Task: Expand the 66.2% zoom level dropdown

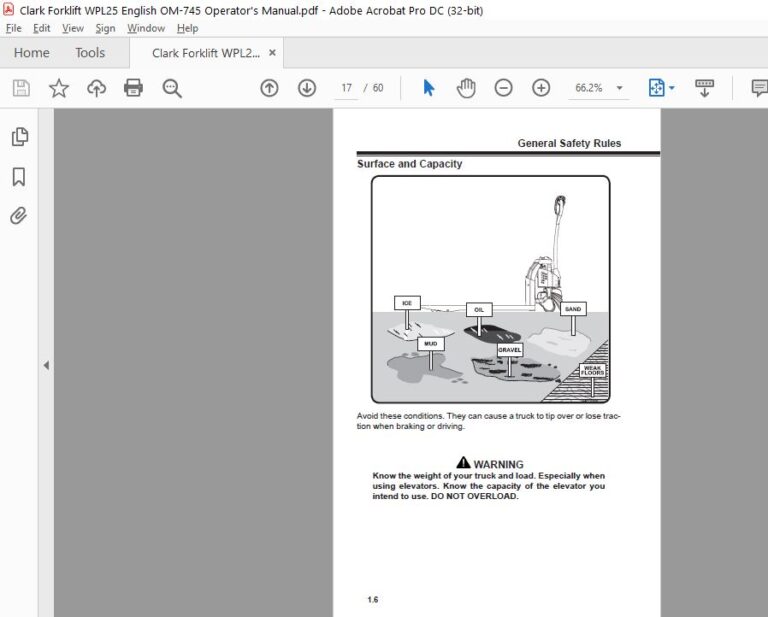Action: [620, 88]
